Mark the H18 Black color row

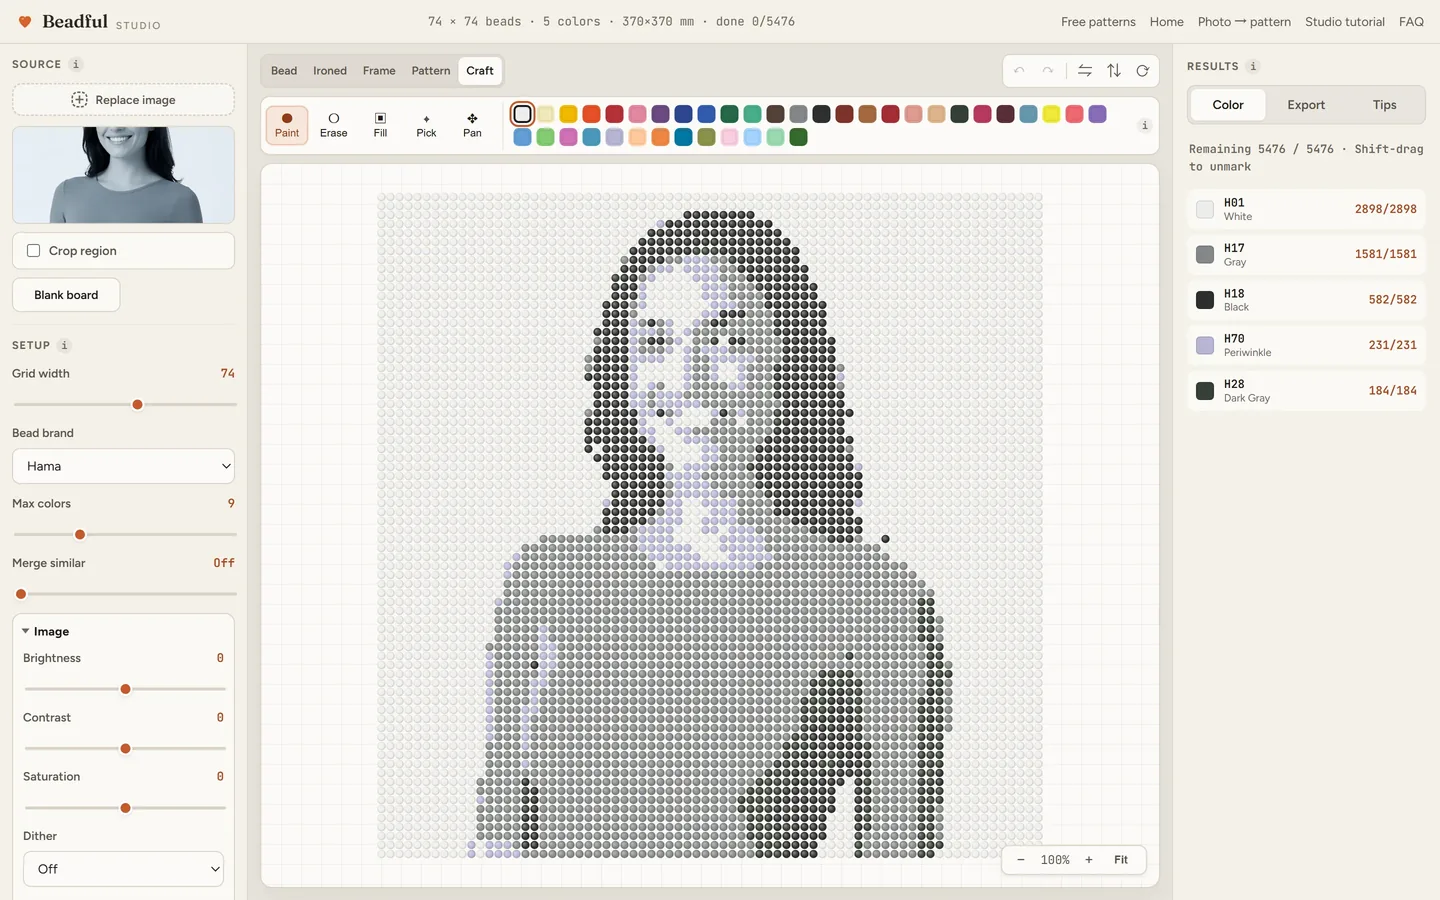coord(1306,300)
